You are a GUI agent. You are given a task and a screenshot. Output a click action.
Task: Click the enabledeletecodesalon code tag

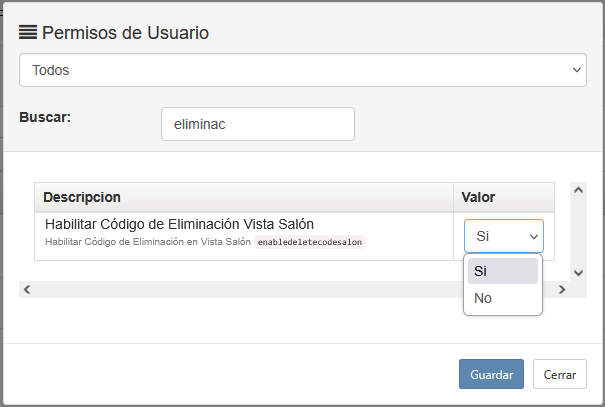[310, 242]
